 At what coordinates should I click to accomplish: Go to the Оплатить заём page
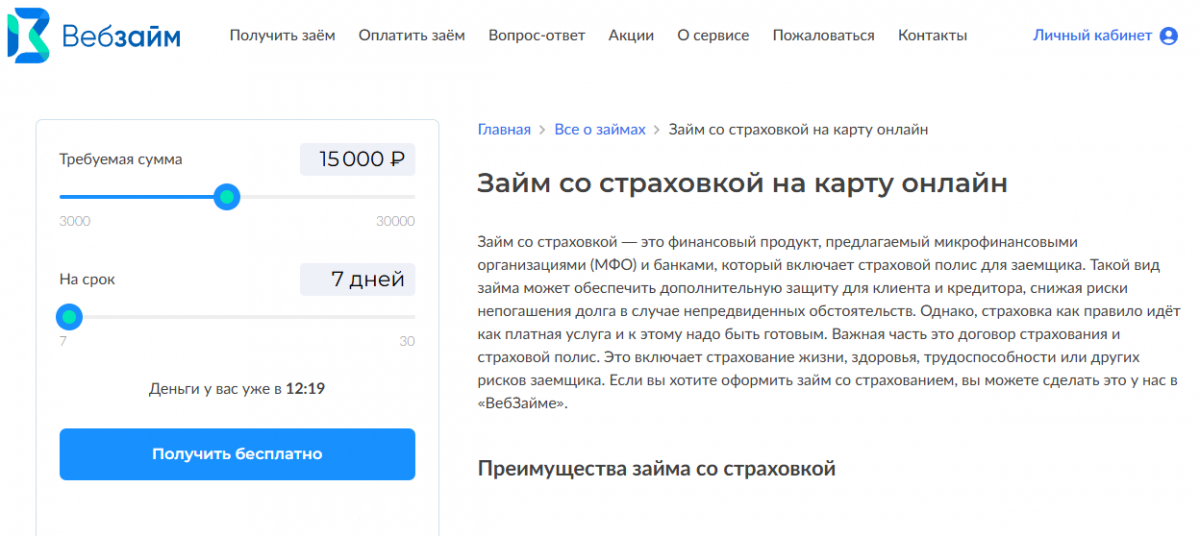411,36
